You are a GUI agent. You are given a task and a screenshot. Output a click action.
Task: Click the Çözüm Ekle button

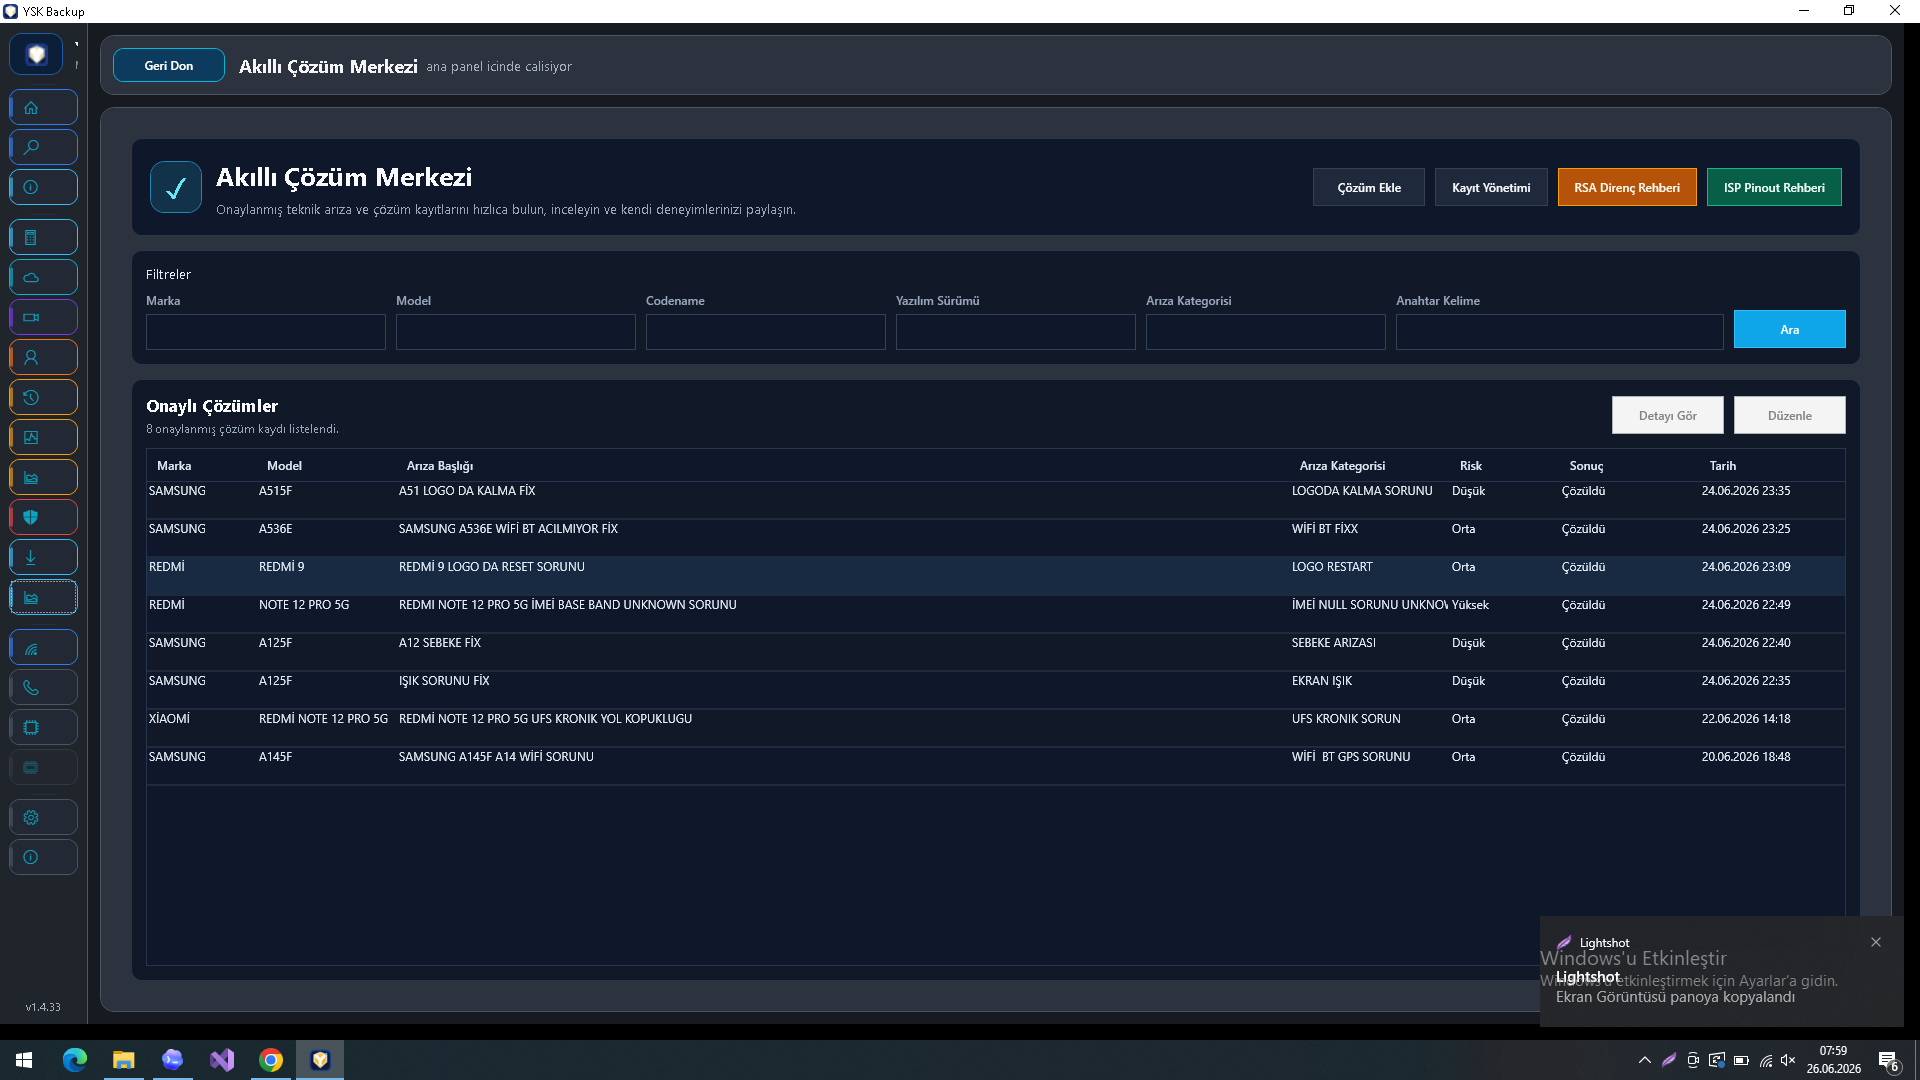(1369, 187)
